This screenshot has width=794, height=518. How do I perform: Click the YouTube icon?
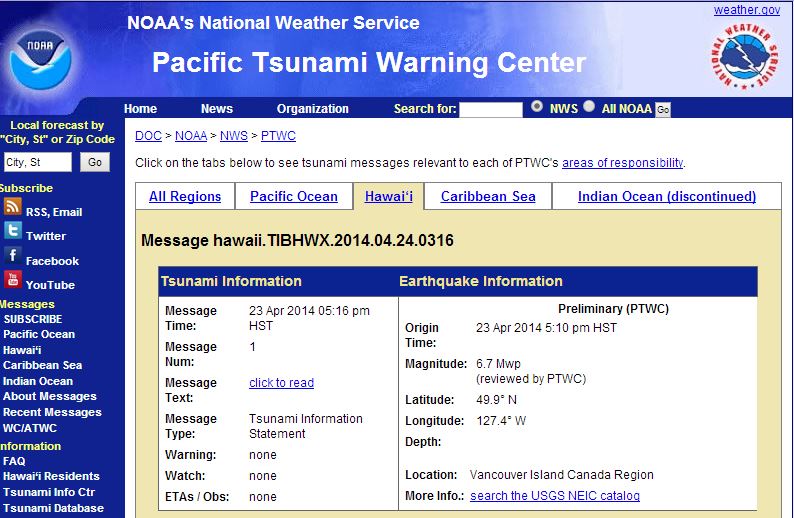point(13,280)
